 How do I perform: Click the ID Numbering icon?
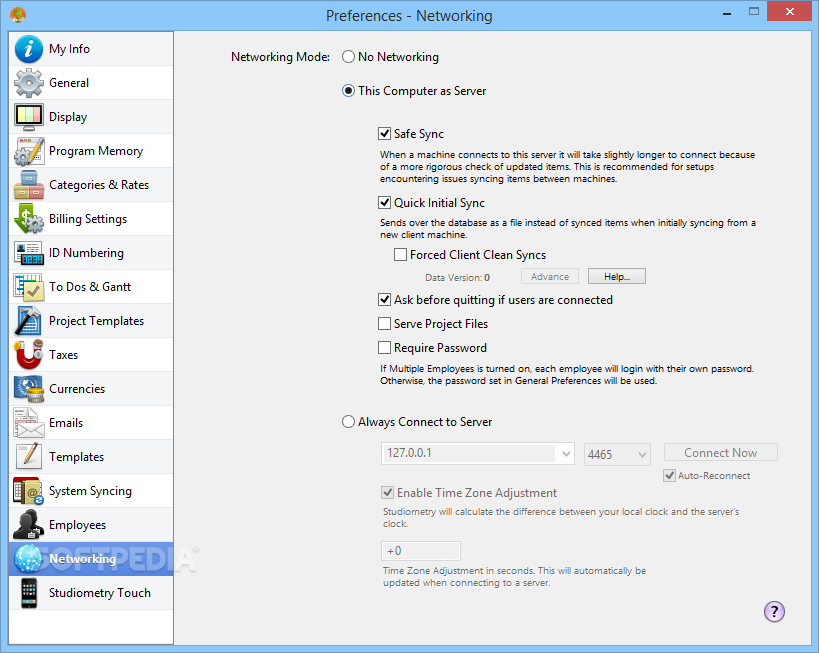point(29,253)
